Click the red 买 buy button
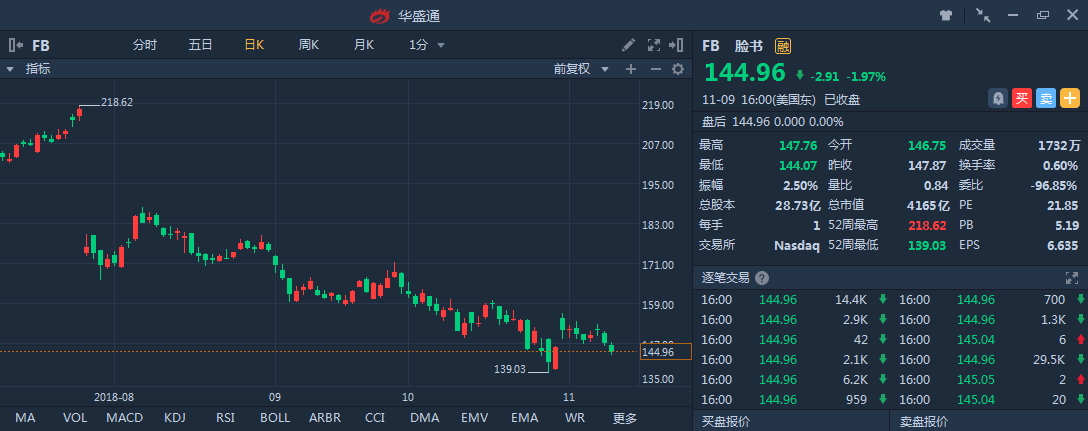Viewport: 1088px width, 431px height. [x=1021, y=98]
